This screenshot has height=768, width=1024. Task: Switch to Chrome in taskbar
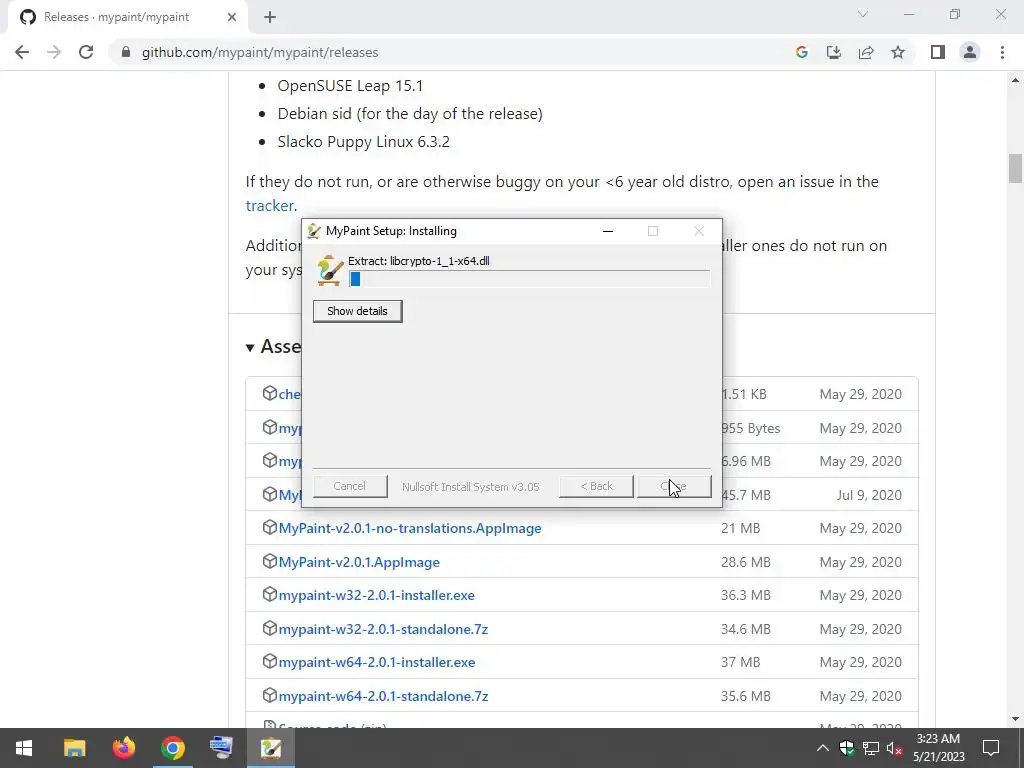pos(172,748)
